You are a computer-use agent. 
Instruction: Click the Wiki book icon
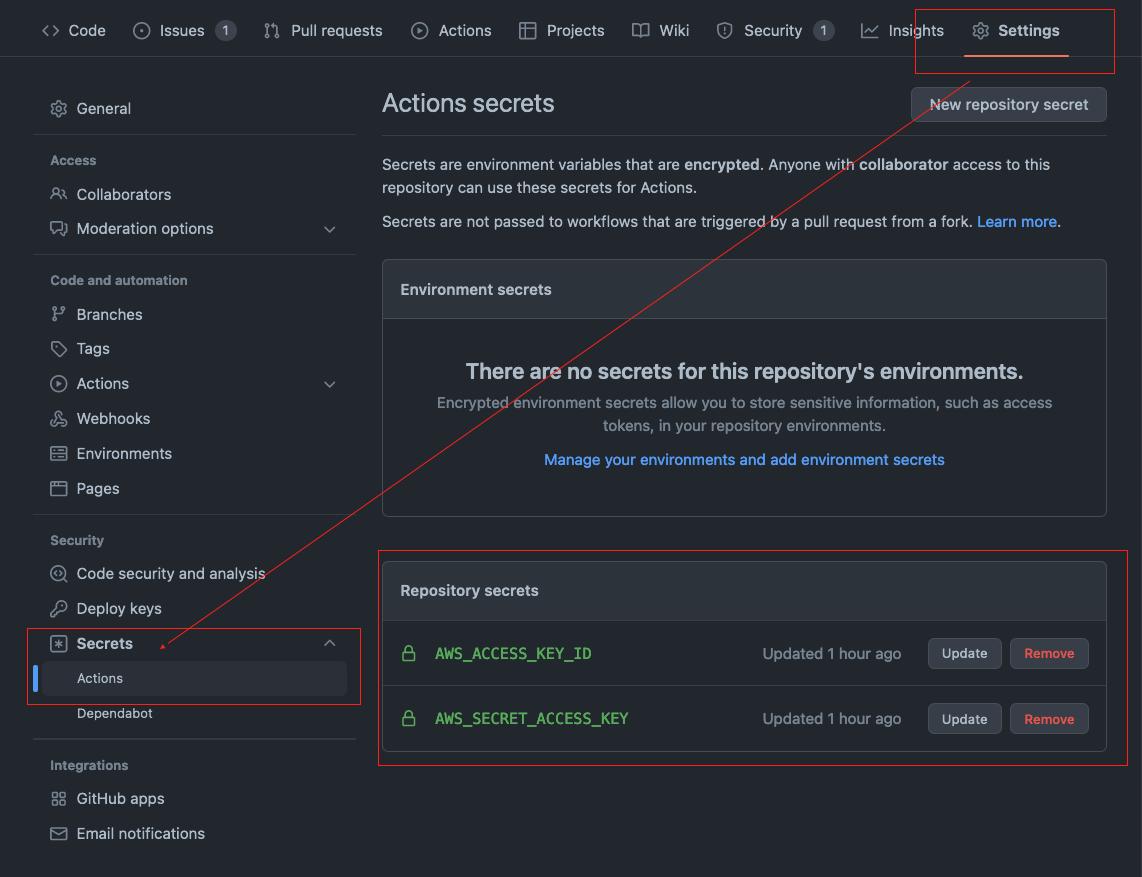640,31
